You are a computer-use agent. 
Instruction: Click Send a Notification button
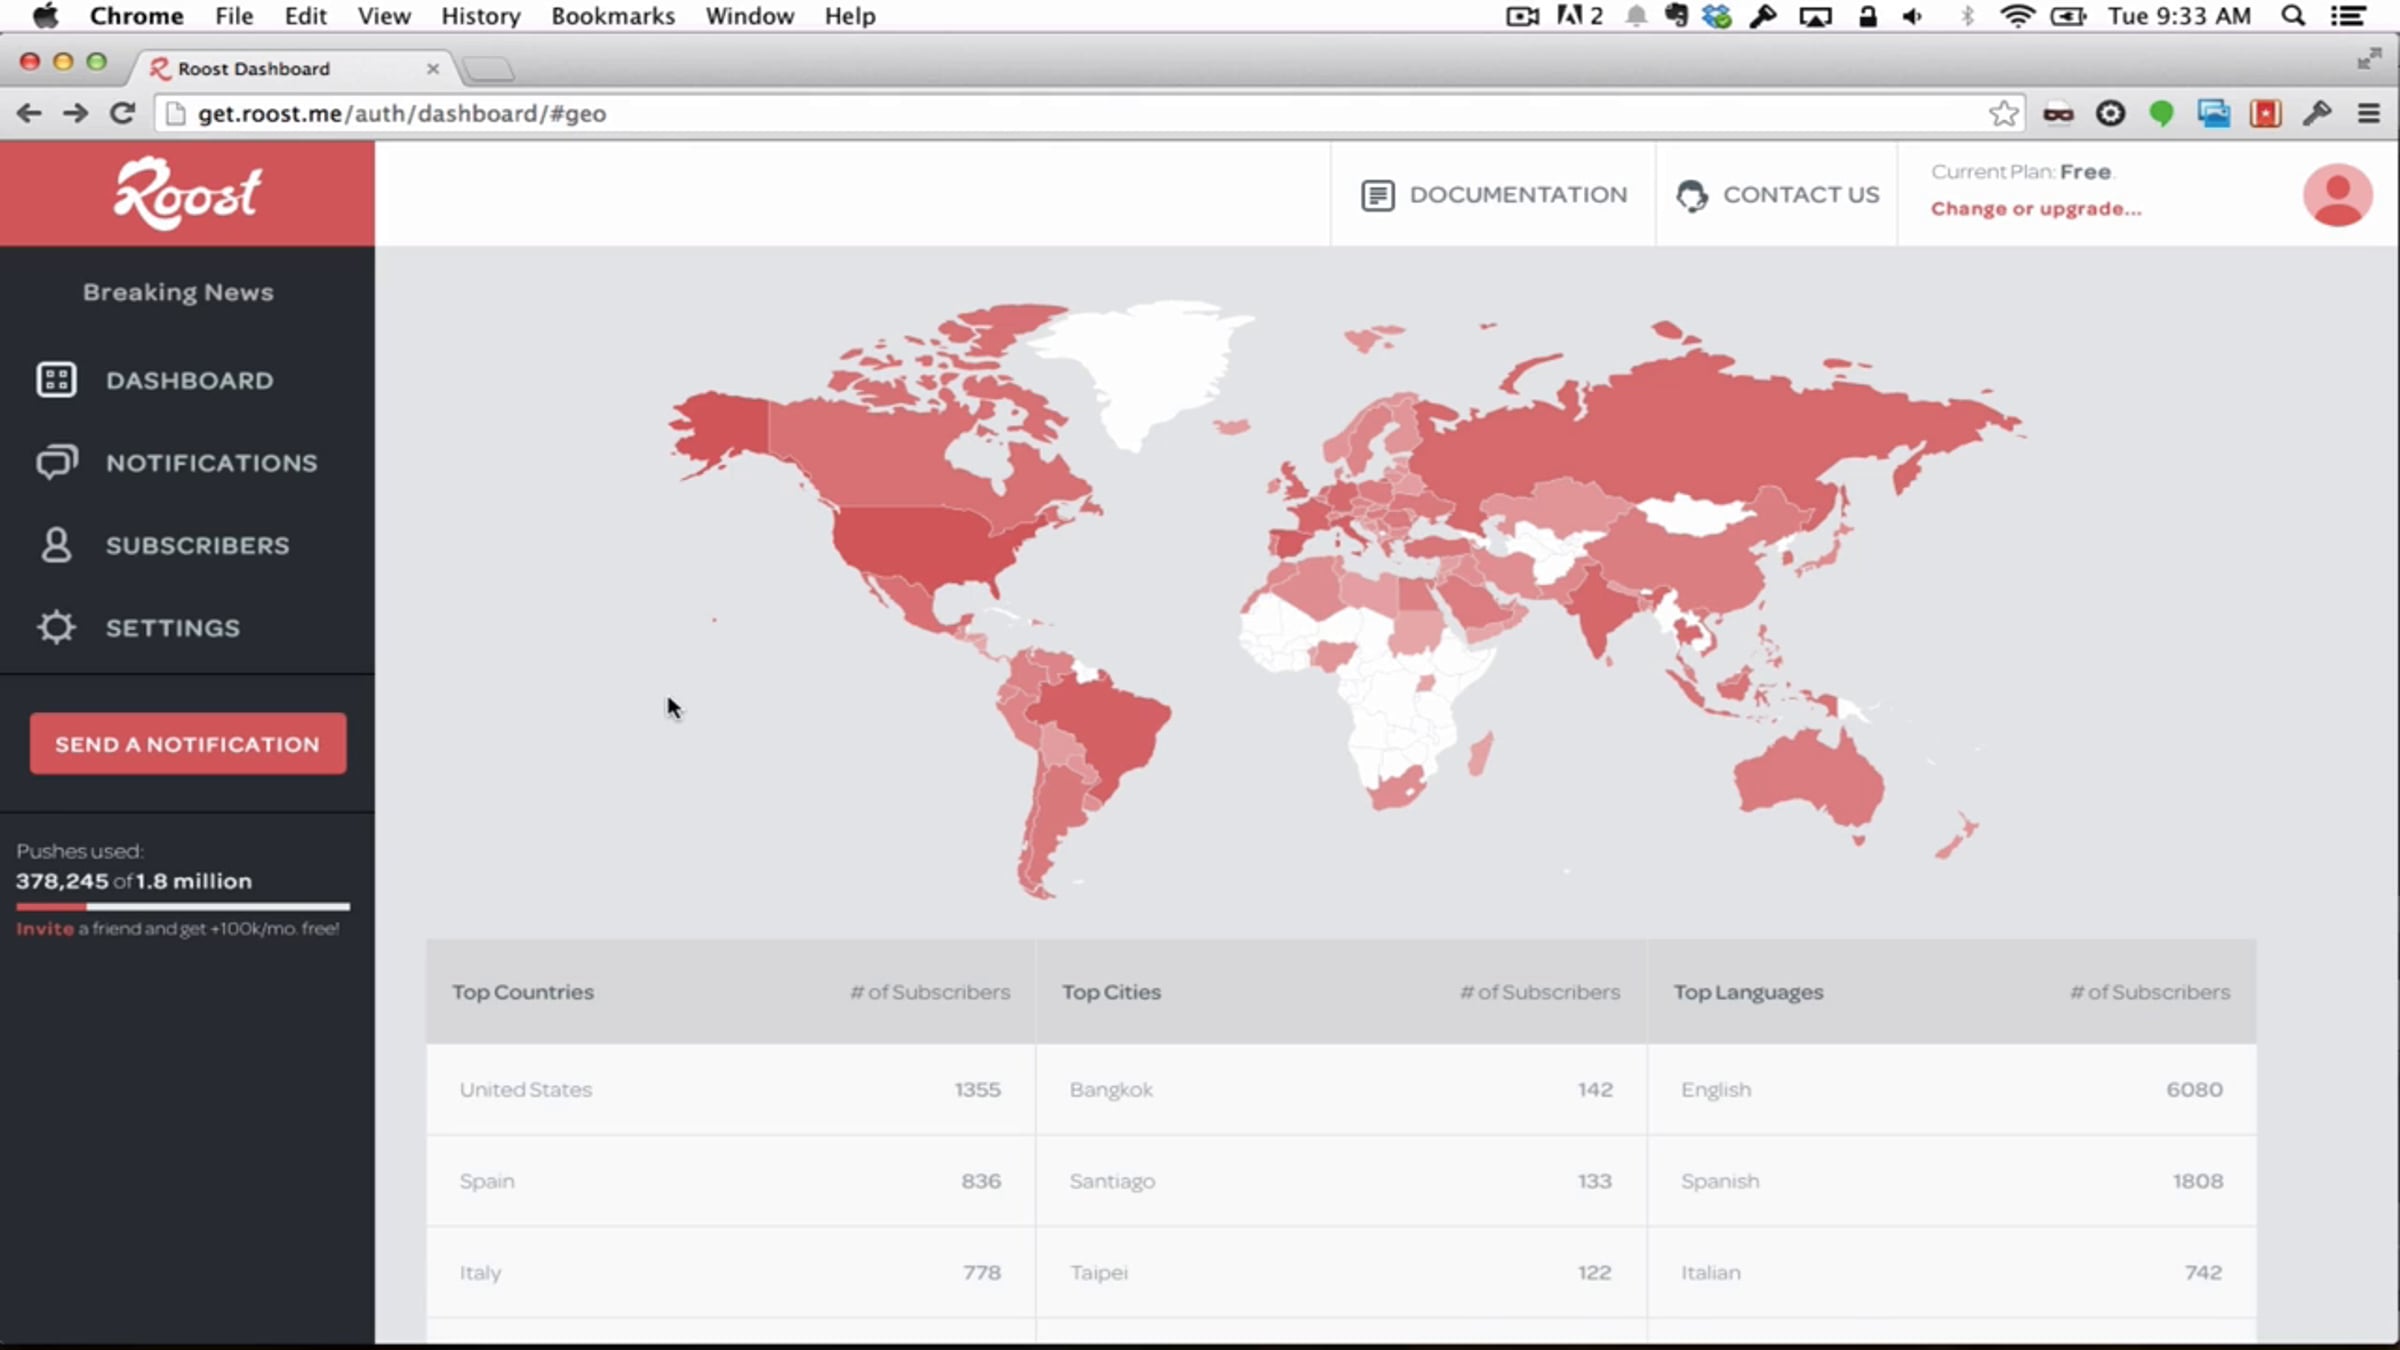[188, 743]
